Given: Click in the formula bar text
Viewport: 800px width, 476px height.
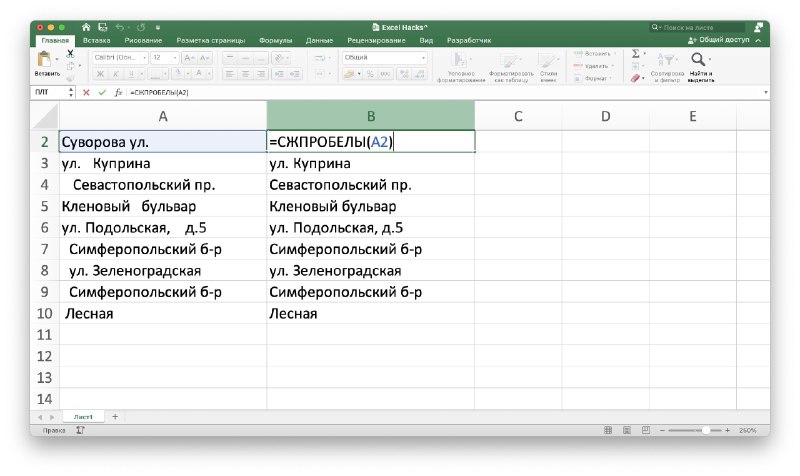Looking at the screenshot, I should (159, 92).
